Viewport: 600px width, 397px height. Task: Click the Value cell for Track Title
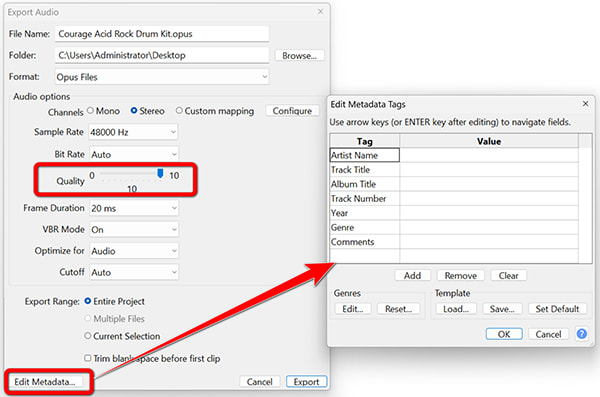click(489, 170)
